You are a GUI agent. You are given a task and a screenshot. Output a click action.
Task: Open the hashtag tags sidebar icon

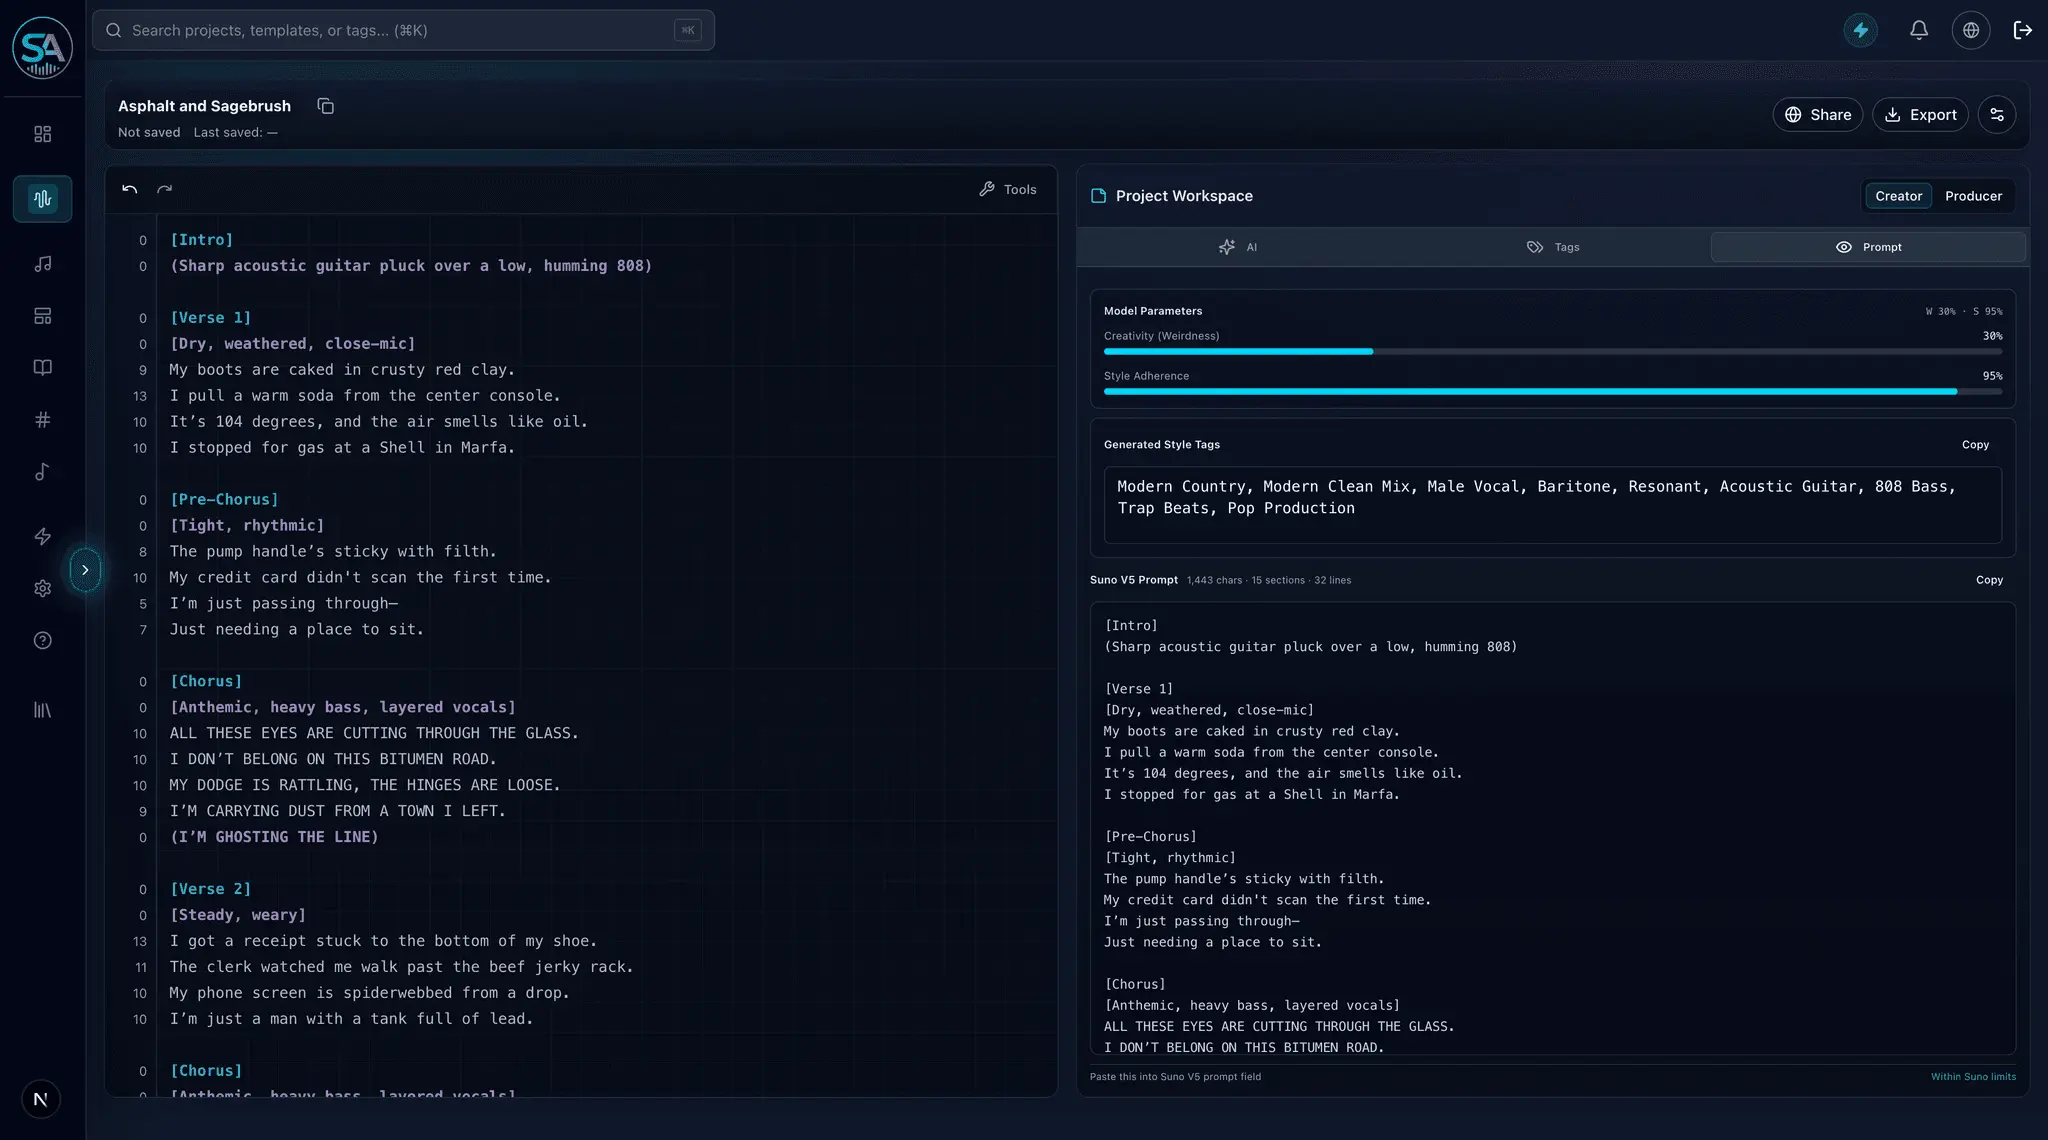[x=42, y=420]
